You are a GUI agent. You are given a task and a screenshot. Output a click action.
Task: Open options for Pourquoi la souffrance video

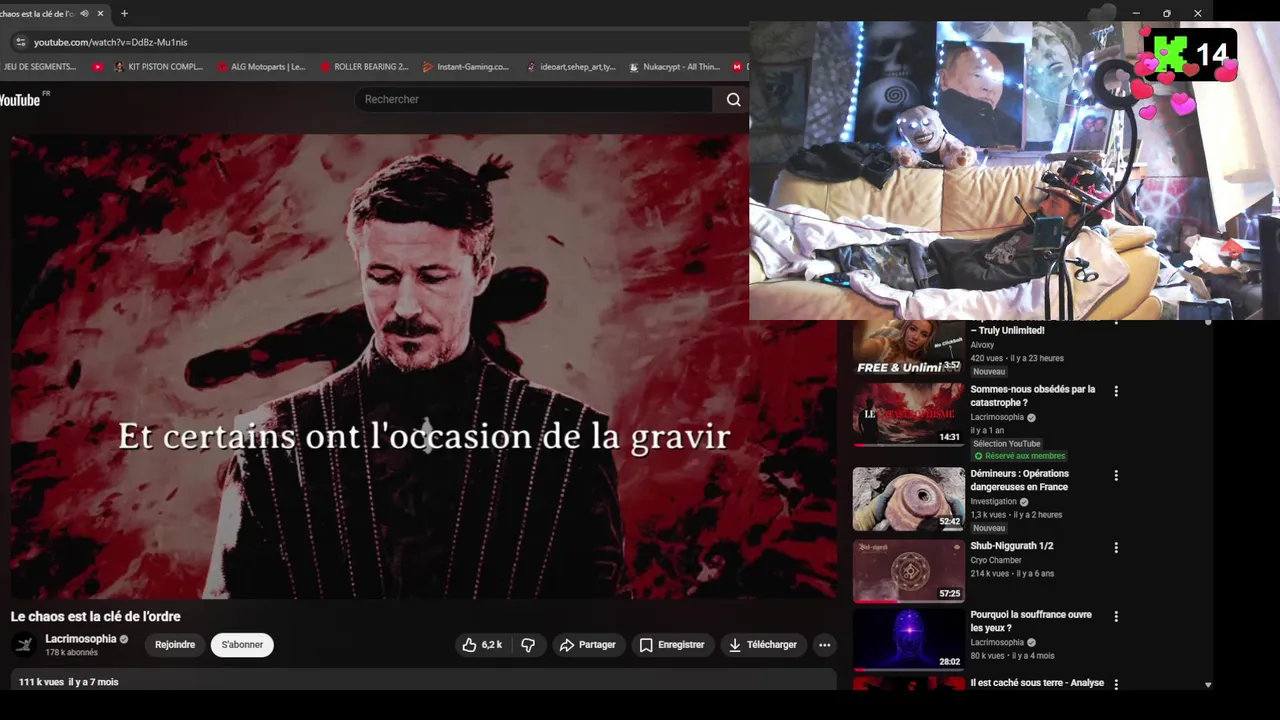coord(1116,616)
